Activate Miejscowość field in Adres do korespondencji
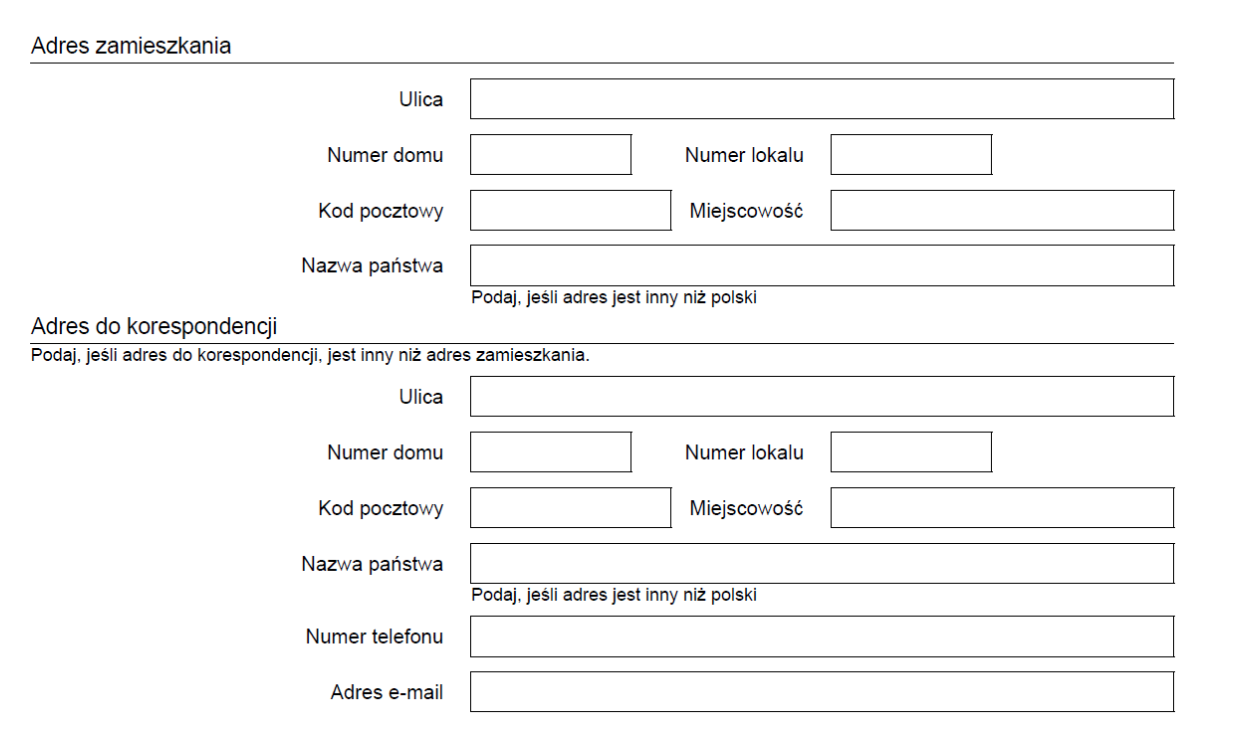This screenshot has width=1233, height=737. (x=1002, y=508)
